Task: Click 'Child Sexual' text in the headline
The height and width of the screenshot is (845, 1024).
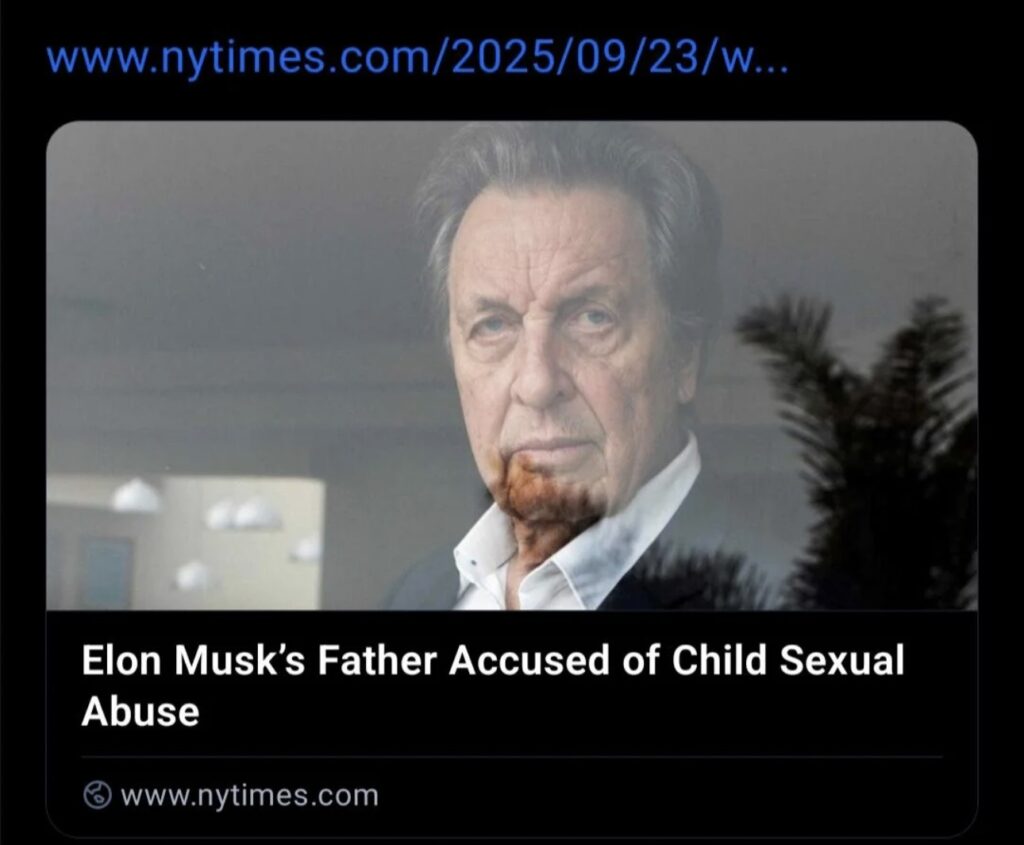Action: [x=788, y=660]
